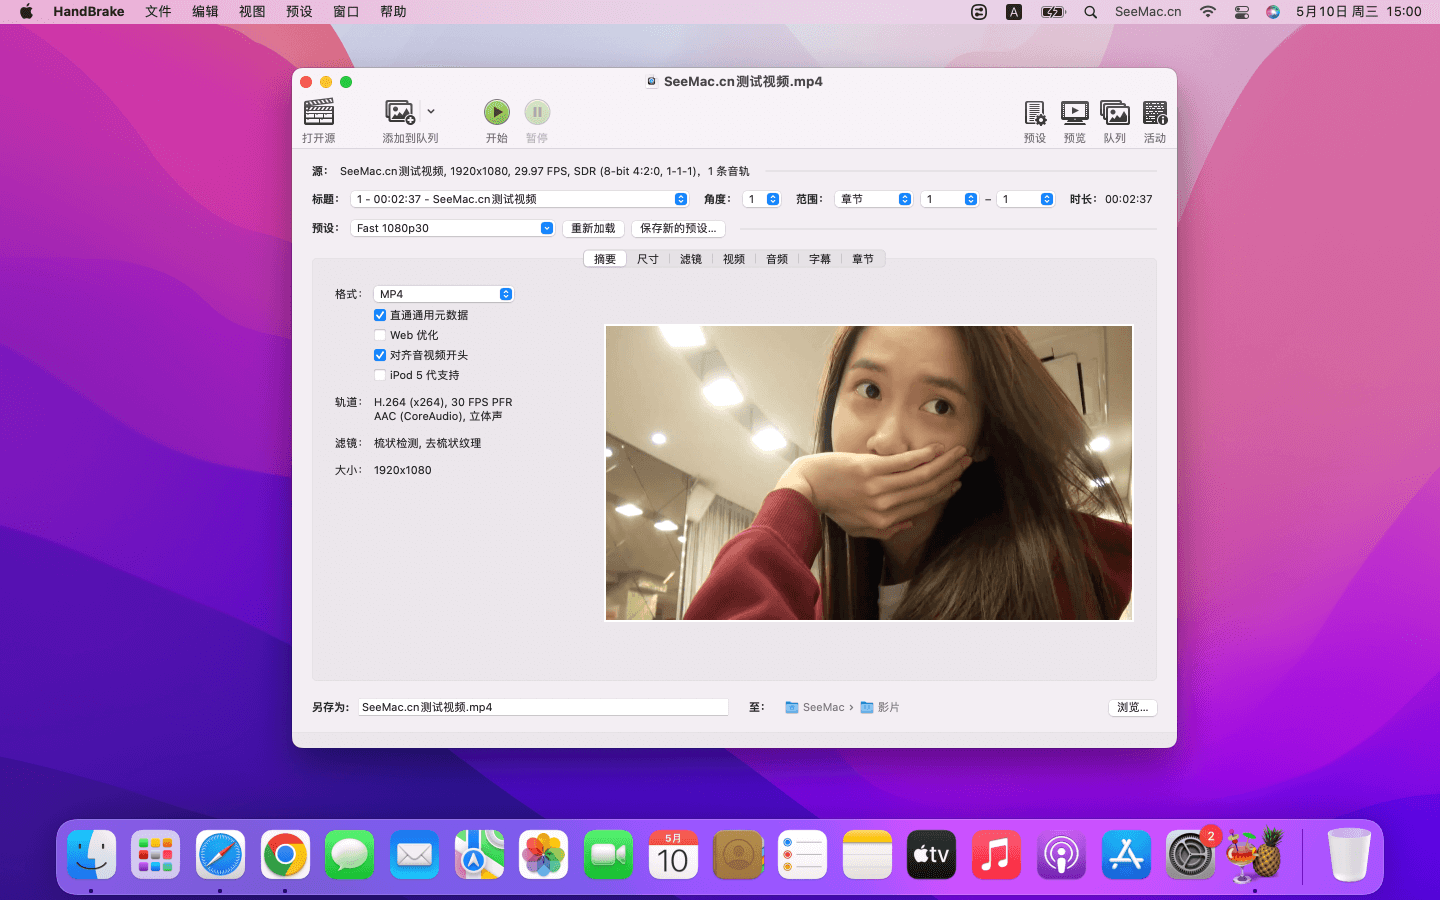1440x900 pixels.
Task: Open the HandBrake application menu
Action: (89, 12)
